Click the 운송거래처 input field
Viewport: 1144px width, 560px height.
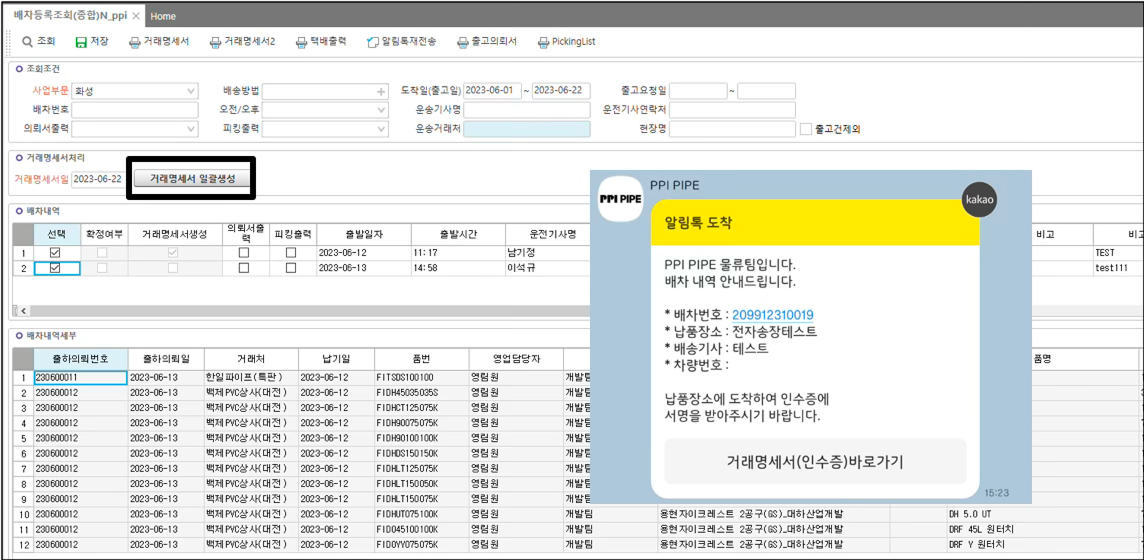click(527, 128)
